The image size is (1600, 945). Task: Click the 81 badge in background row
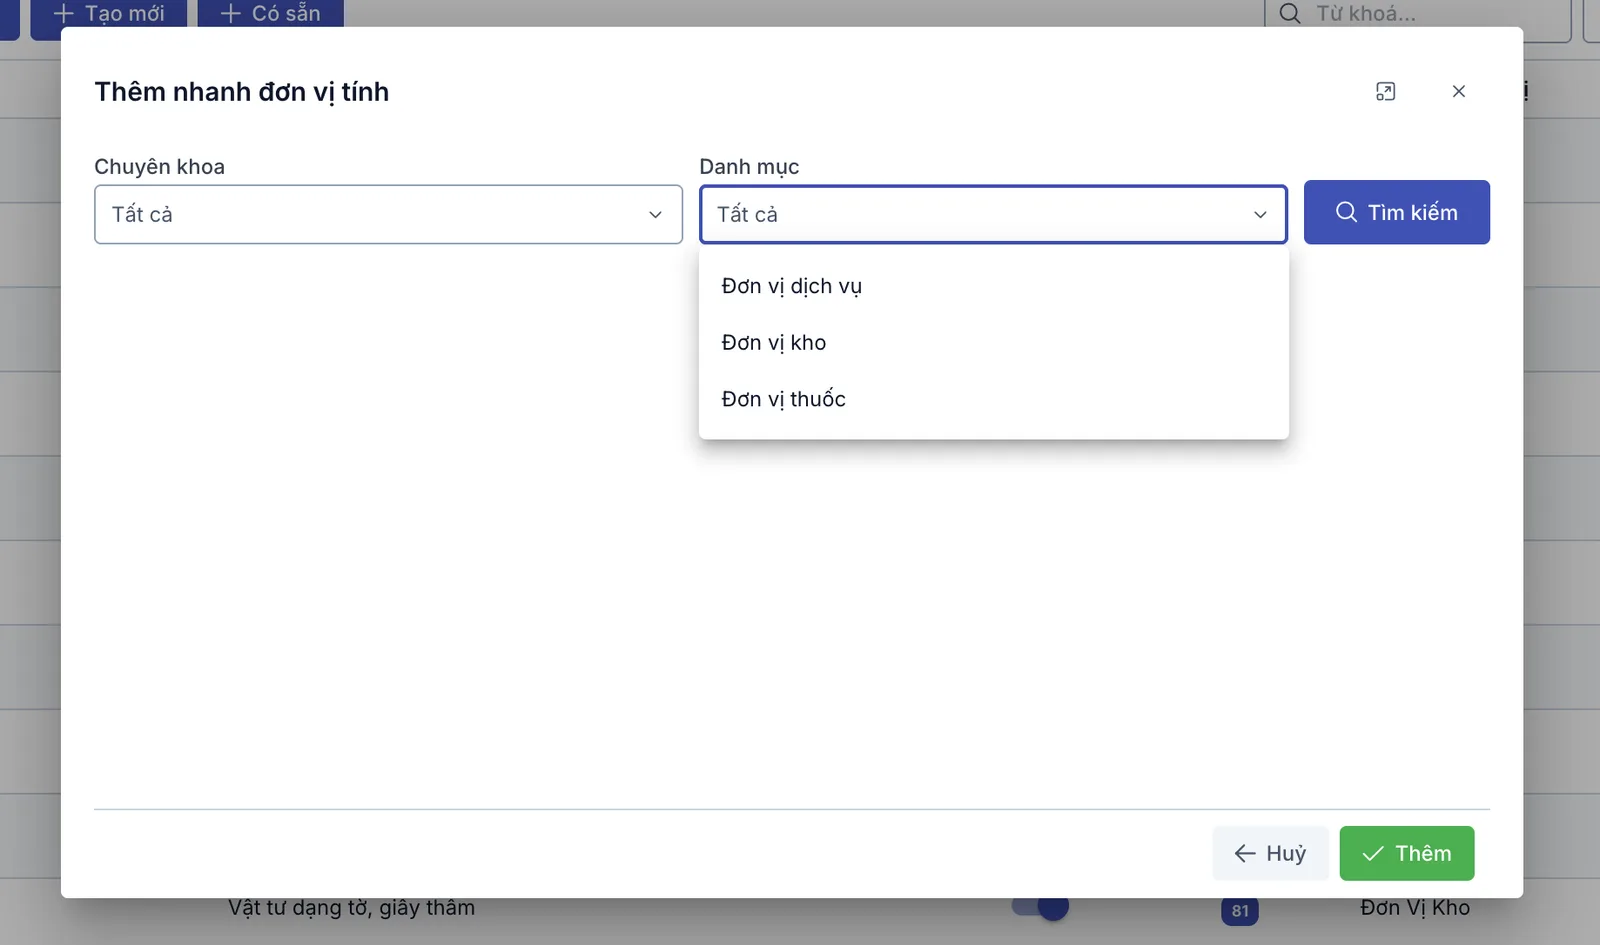[x=1240, y=910]
